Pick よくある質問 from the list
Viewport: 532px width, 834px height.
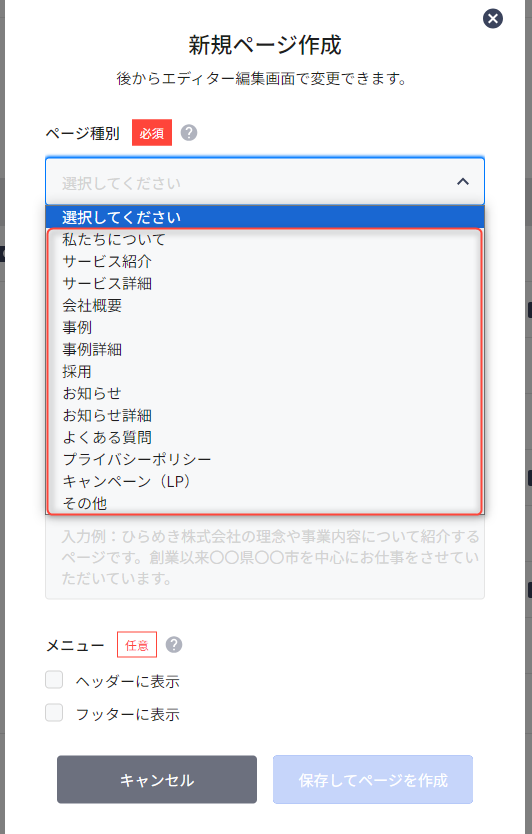point(265,437)
